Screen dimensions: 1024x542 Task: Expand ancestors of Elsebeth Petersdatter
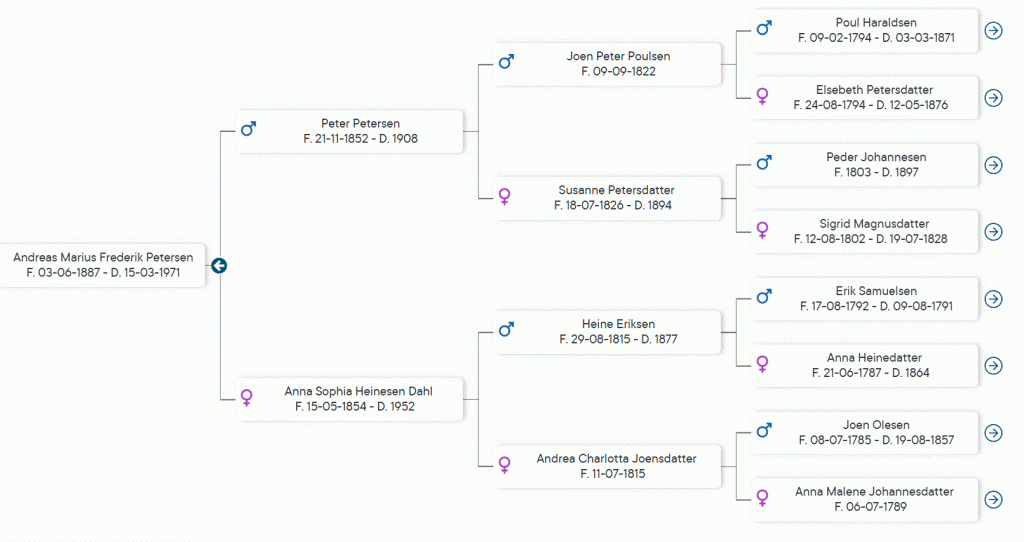click(993, 97)
